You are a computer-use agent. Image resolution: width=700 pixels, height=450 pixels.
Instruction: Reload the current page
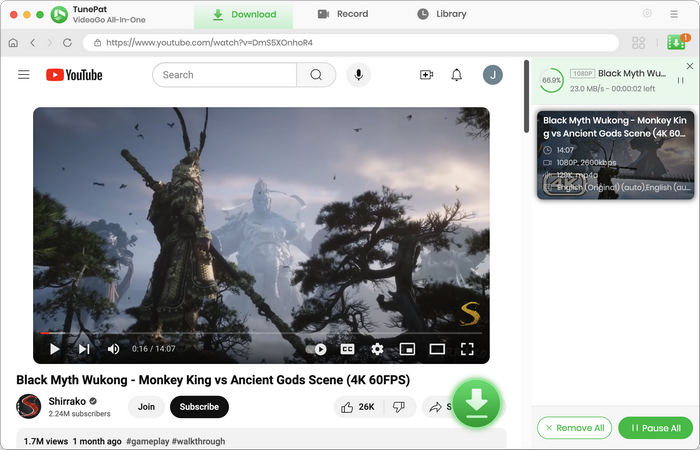pyautogui.click(x=67, y=43)
